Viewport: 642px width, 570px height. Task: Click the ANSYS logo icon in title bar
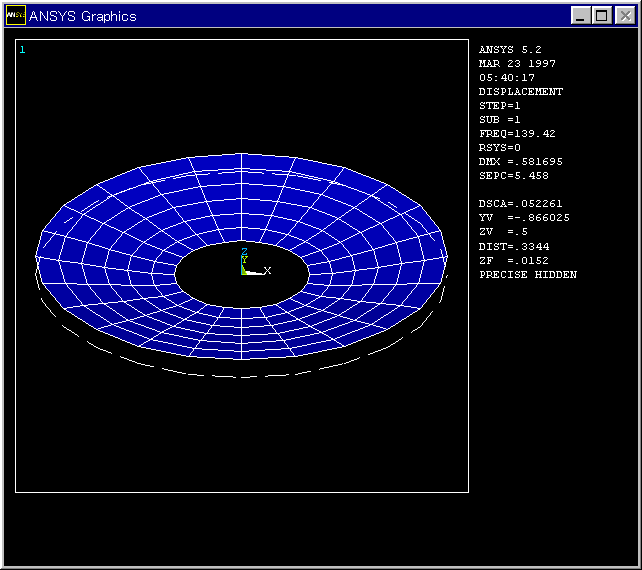tap(16, 15)
